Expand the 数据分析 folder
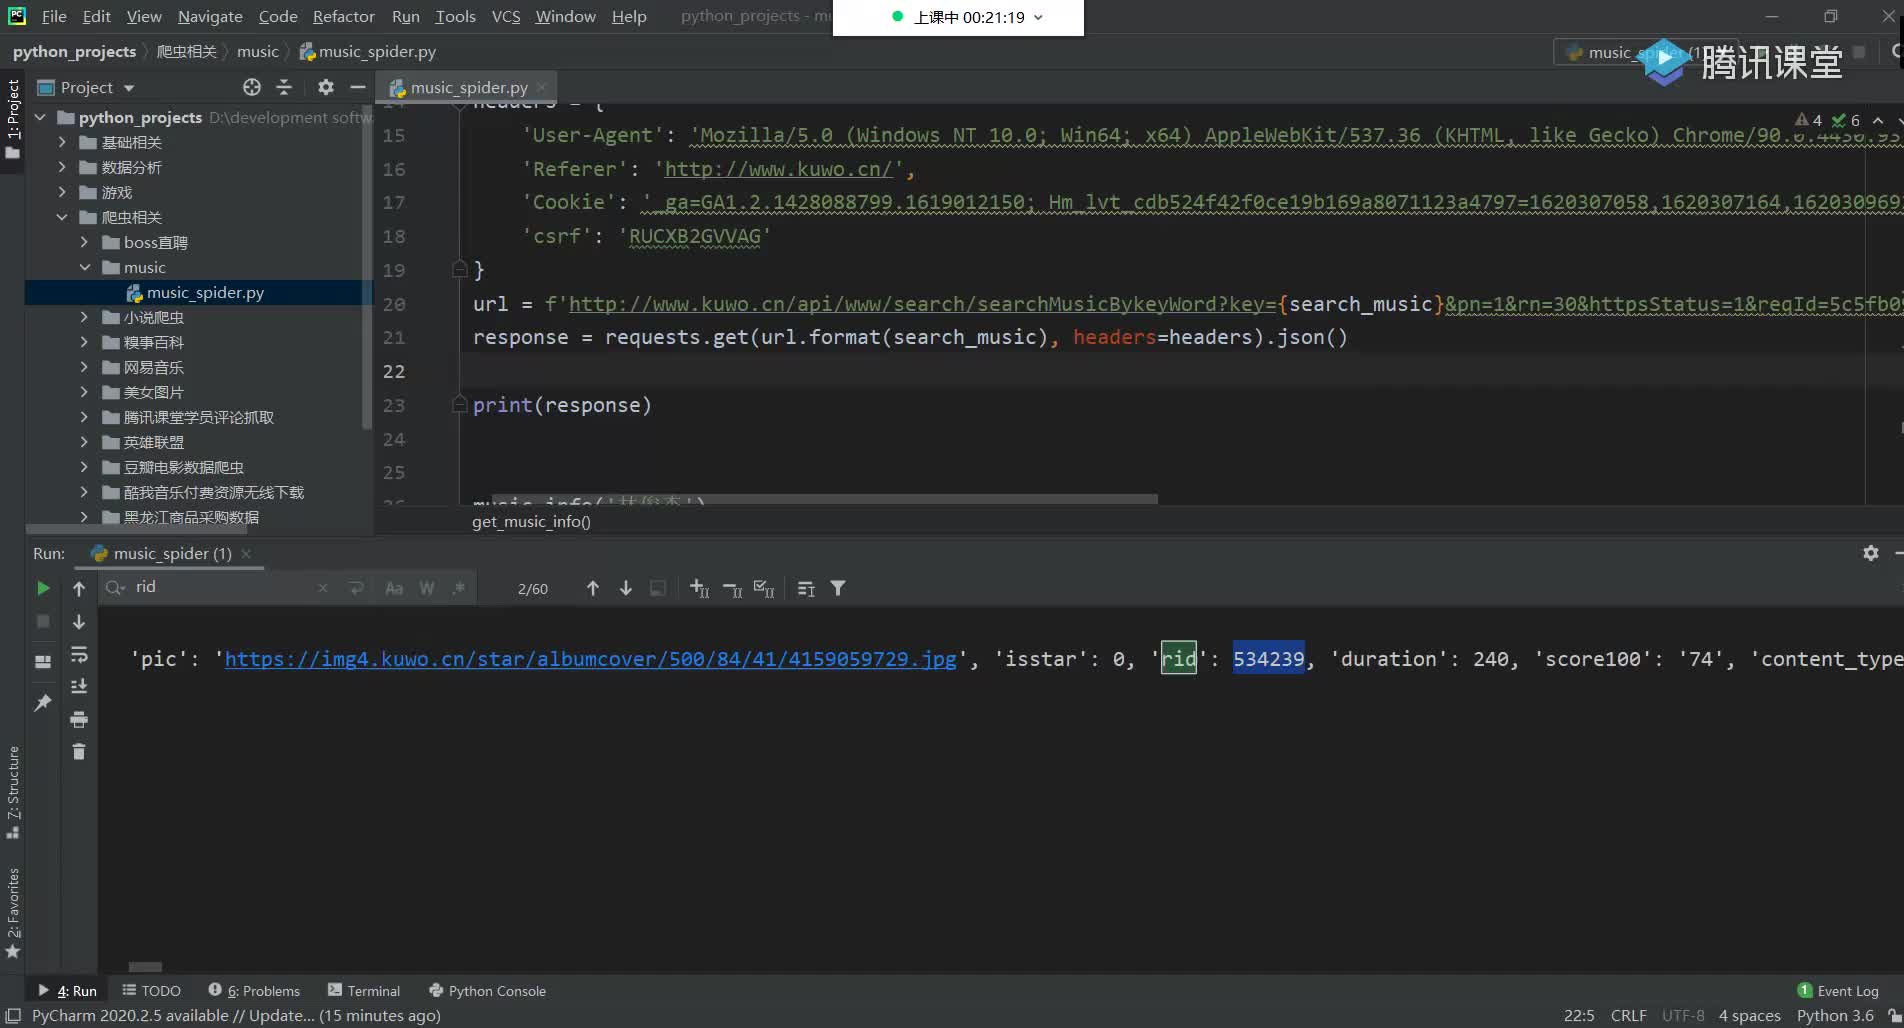The image size is (1904, 1028). pos(62,167)
